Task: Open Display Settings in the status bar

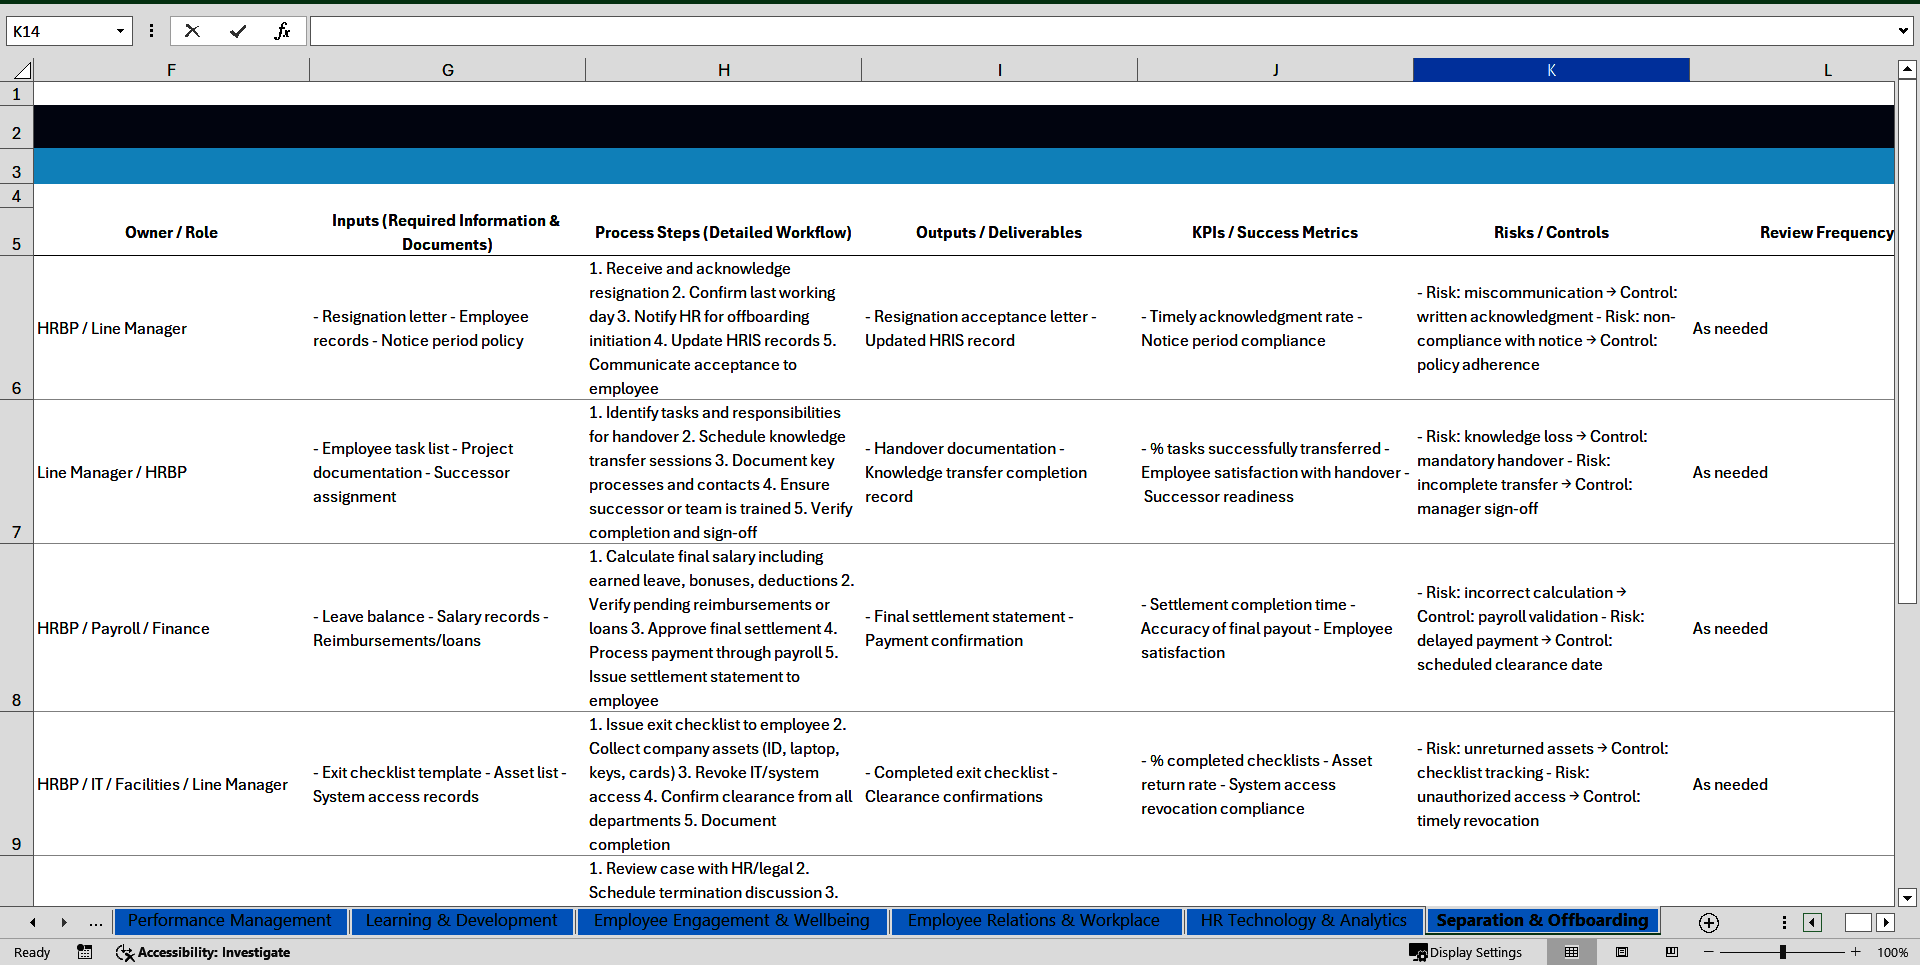Action: tap(1466, 952)
